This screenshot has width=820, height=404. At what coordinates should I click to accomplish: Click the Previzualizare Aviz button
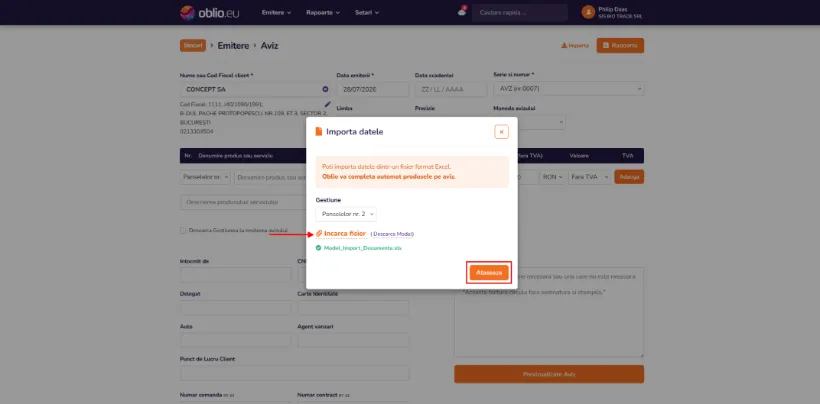click(x=549, y=374)
